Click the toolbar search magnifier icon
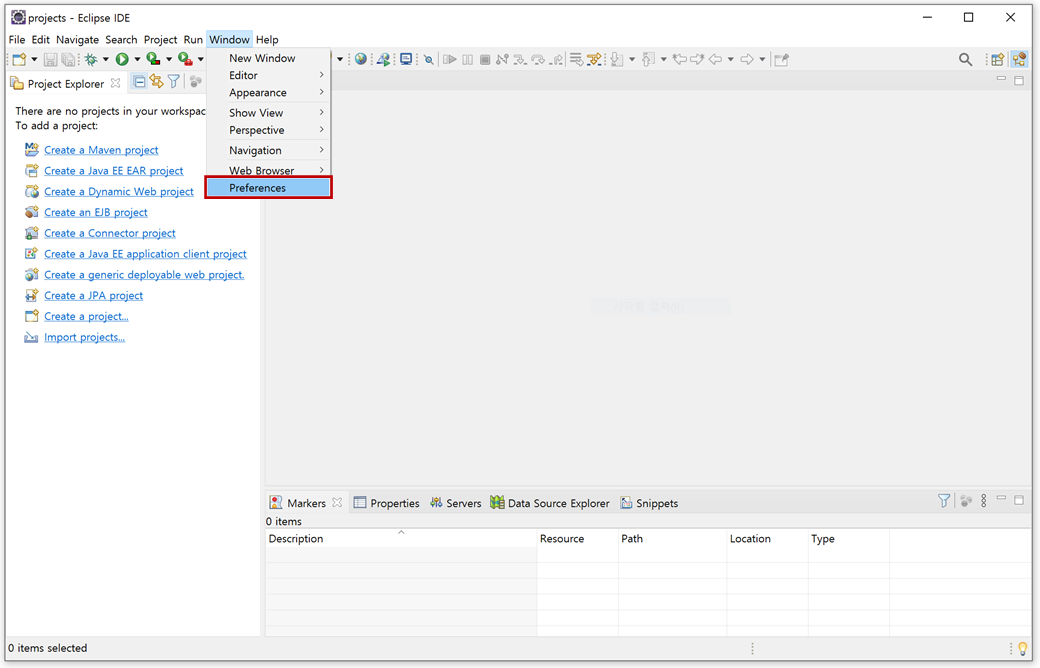1040x668 pixels. (966, 60)
